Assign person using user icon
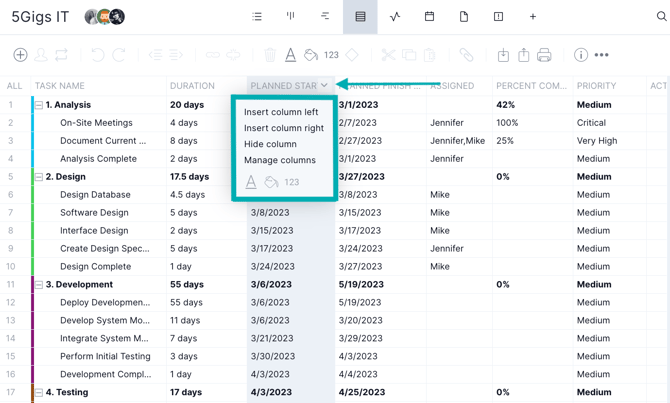The height and width of the screenshot is (403, 670). (41, 55)
